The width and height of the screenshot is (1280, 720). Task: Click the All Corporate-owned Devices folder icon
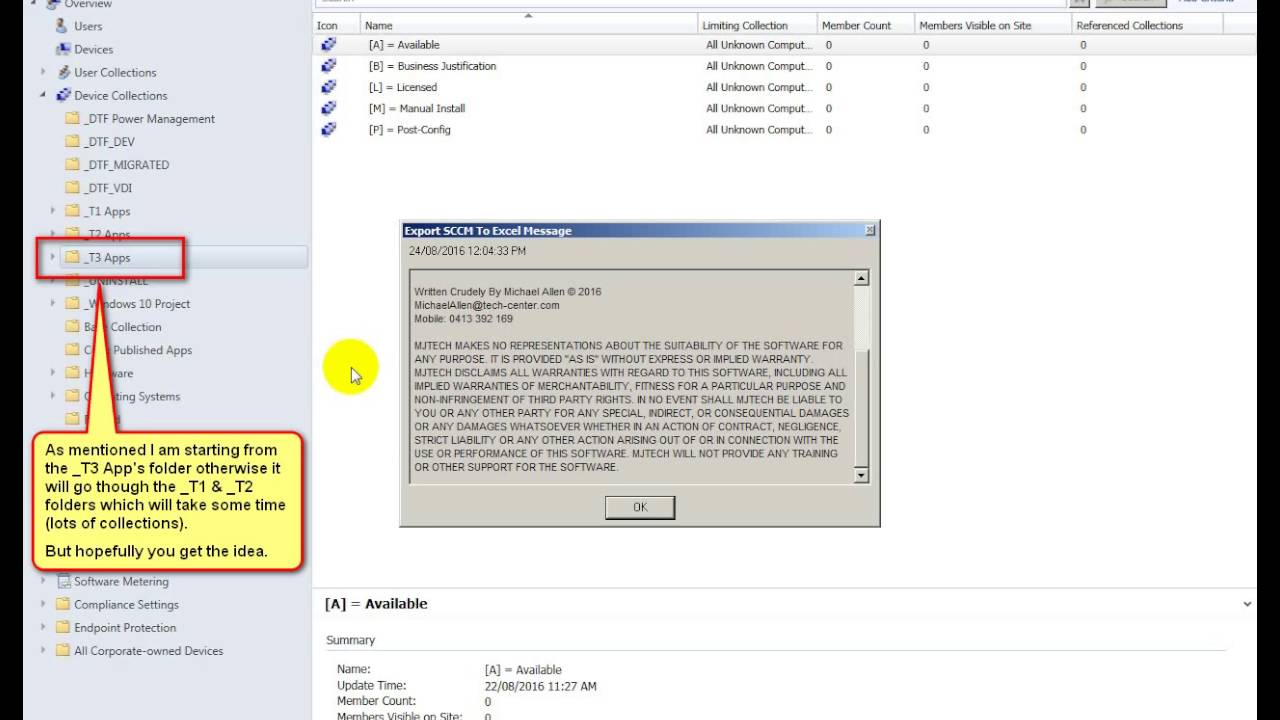(64, 650)
